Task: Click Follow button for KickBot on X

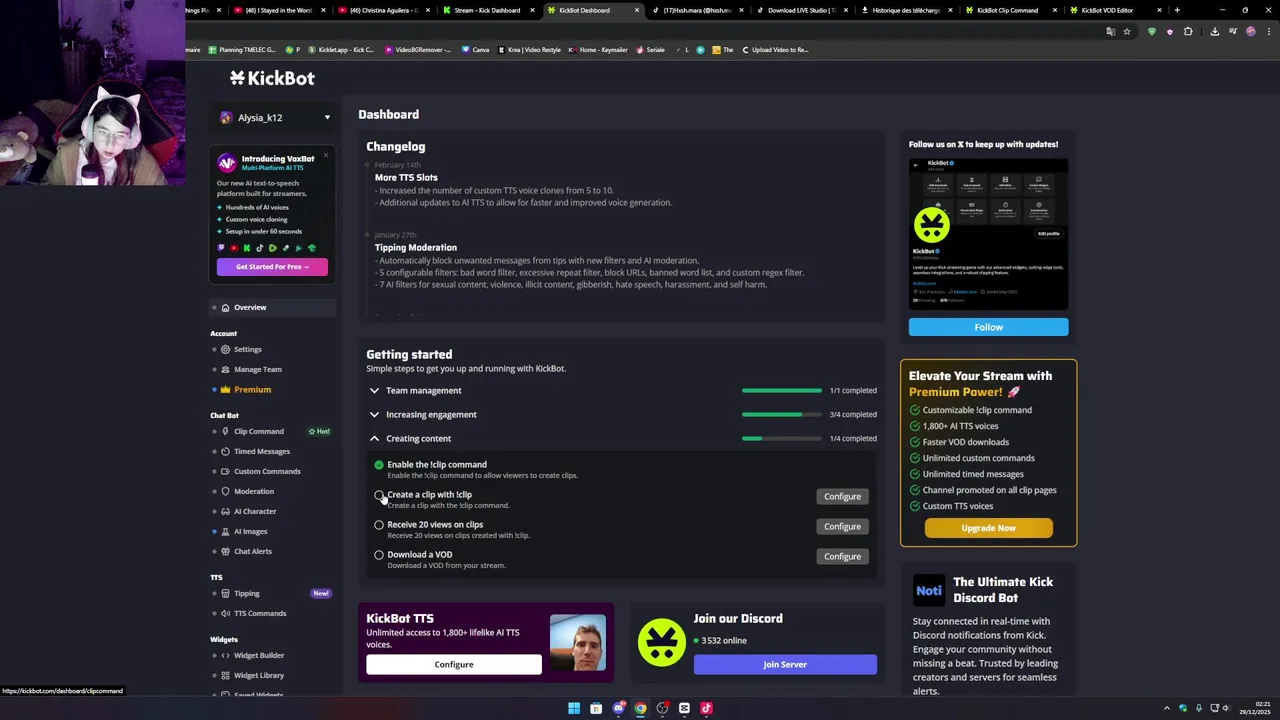Action: [x=988, y=327]
